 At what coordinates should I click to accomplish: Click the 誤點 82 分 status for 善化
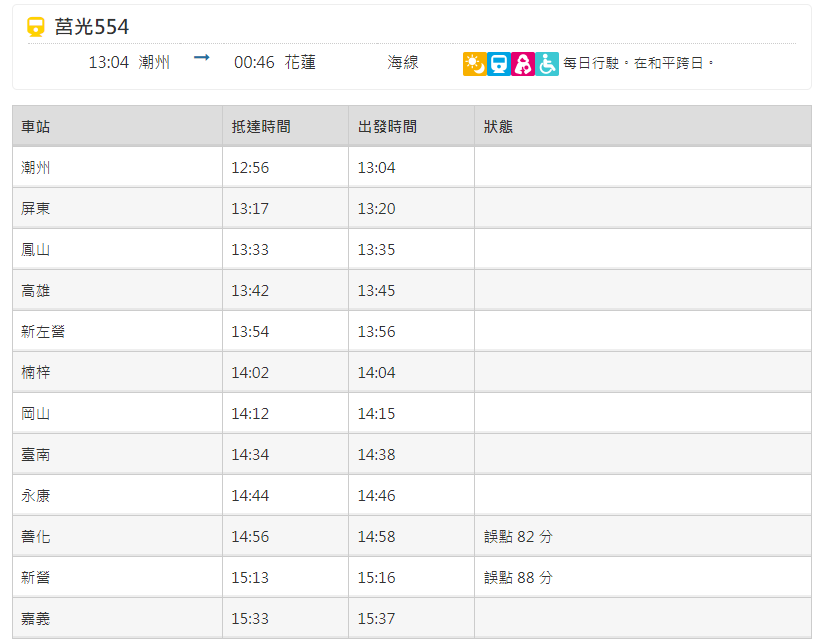518,537
